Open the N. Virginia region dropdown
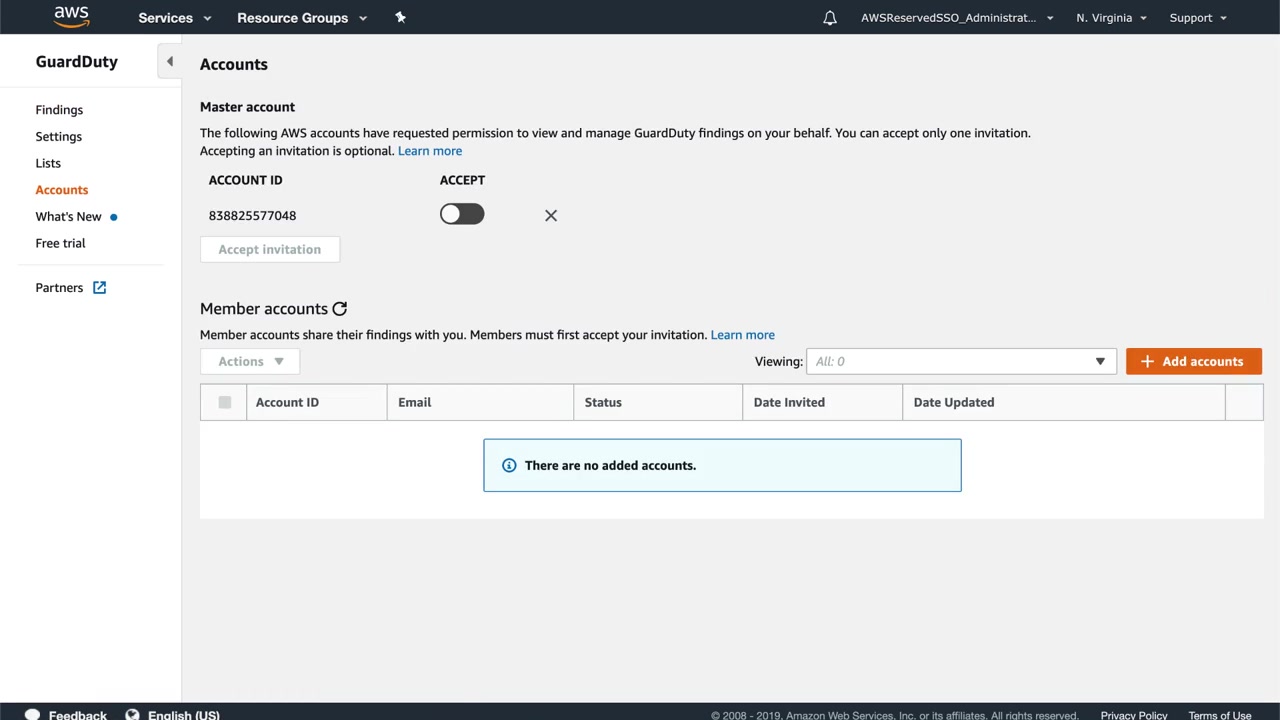1280x720 pixels. pyautogui.click(x=1111, y=18)
